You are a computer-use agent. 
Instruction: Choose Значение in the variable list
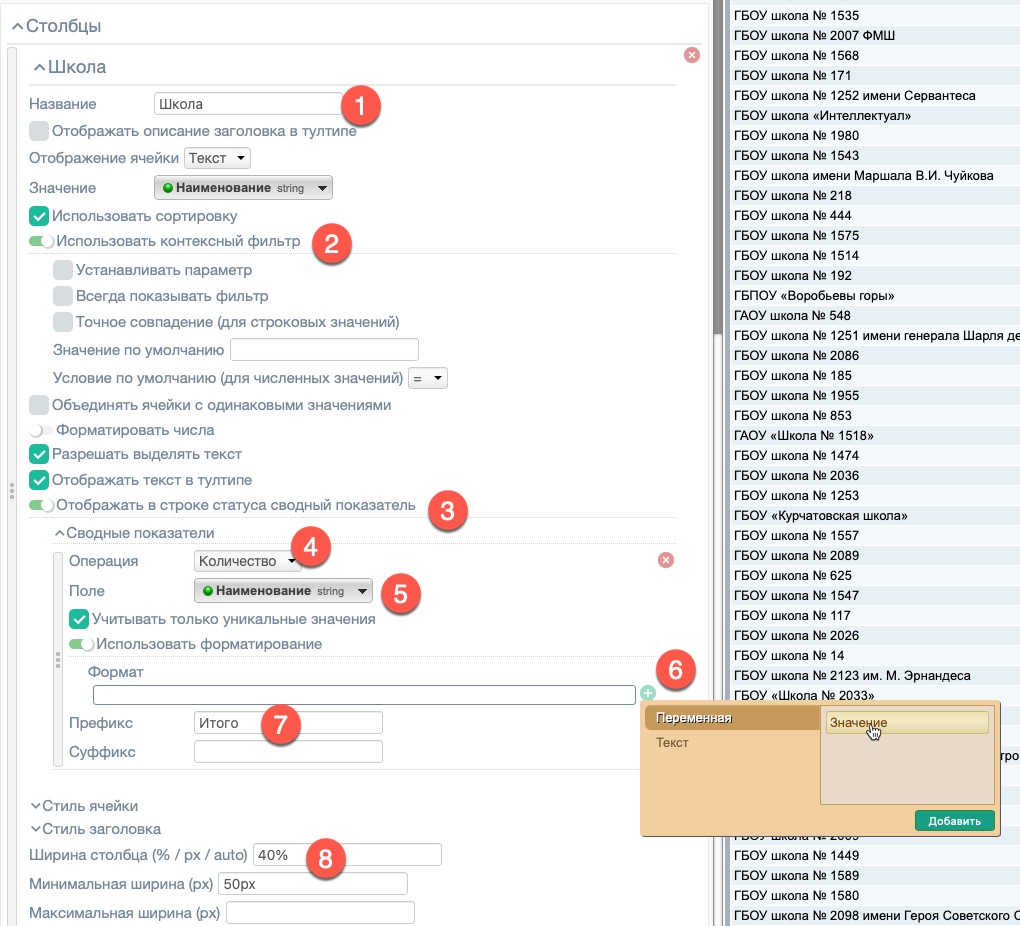click(x=906, y=722)
